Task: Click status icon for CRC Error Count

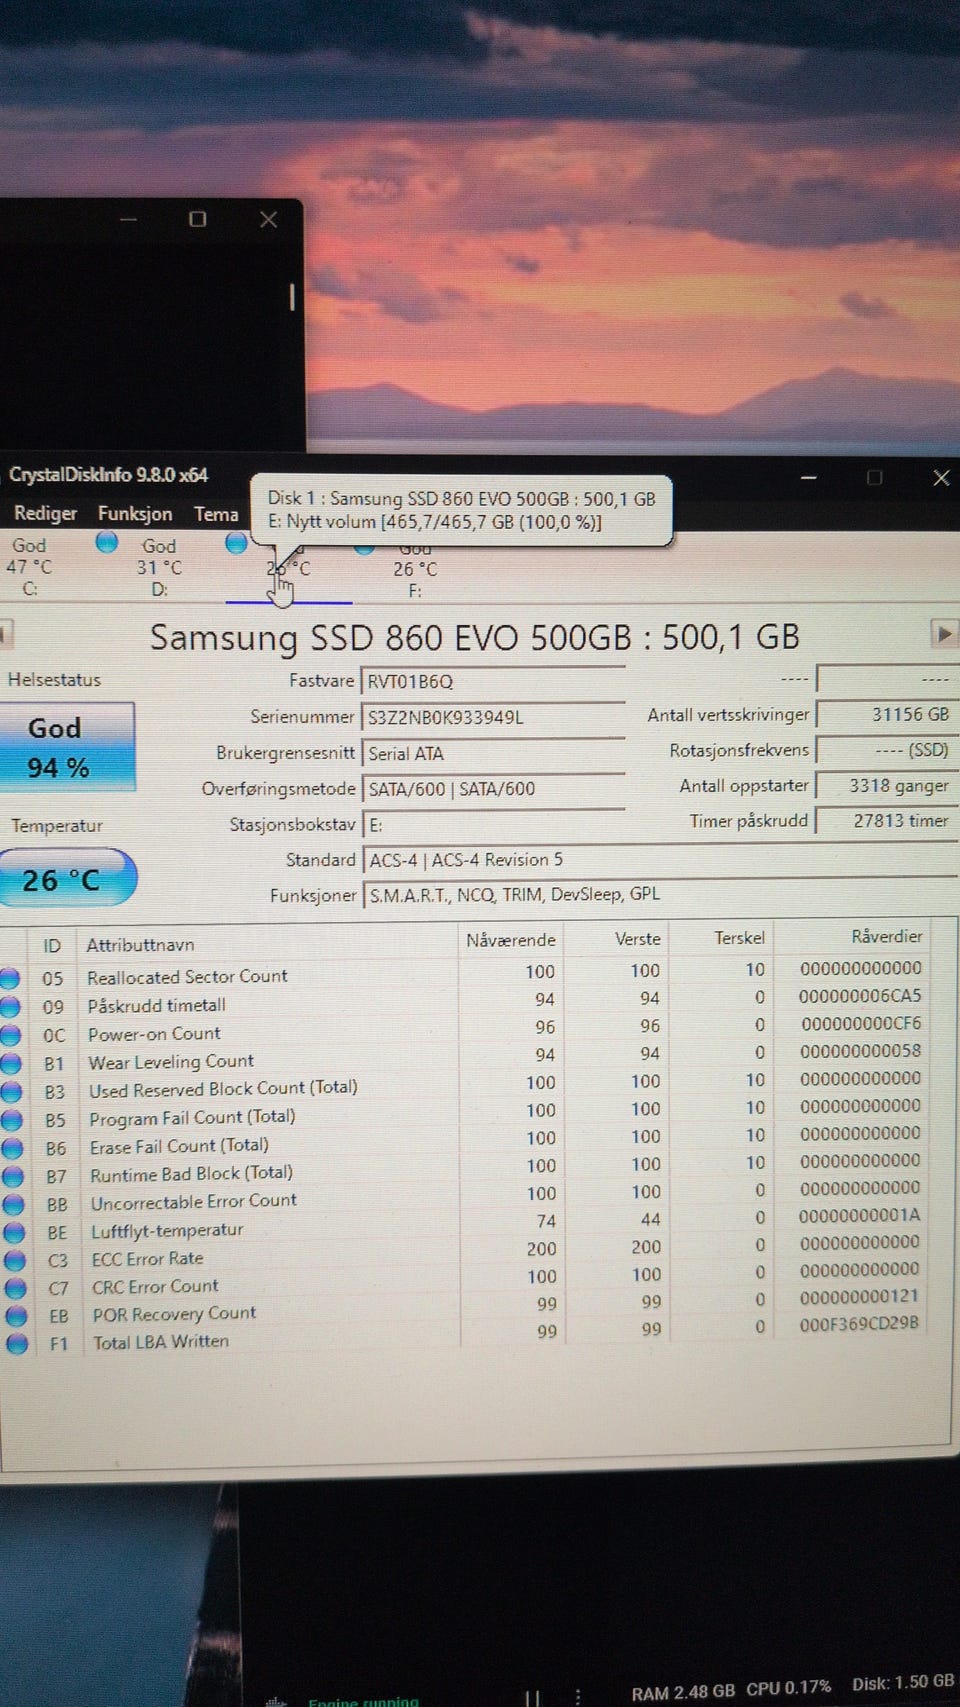Action: coord(16,1288)
